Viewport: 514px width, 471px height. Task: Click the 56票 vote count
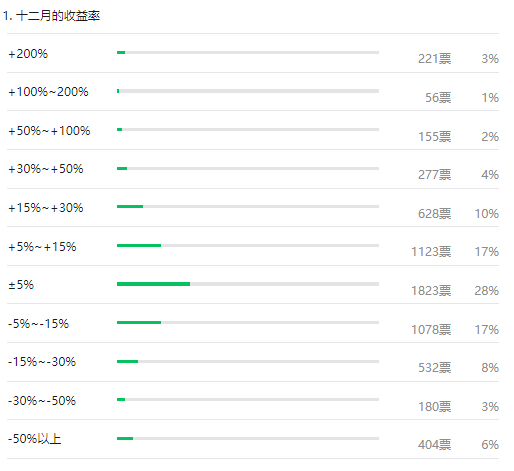pos(438,98)
